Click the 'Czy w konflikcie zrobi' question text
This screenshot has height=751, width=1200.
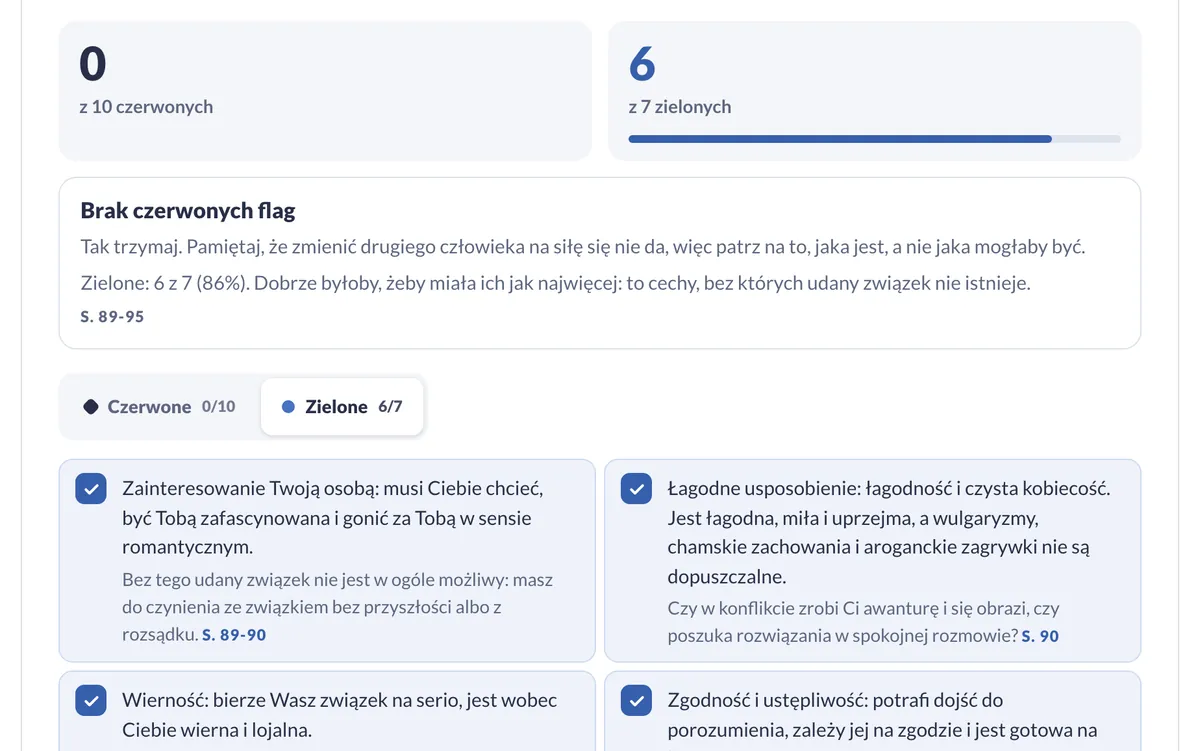point(864,622)
